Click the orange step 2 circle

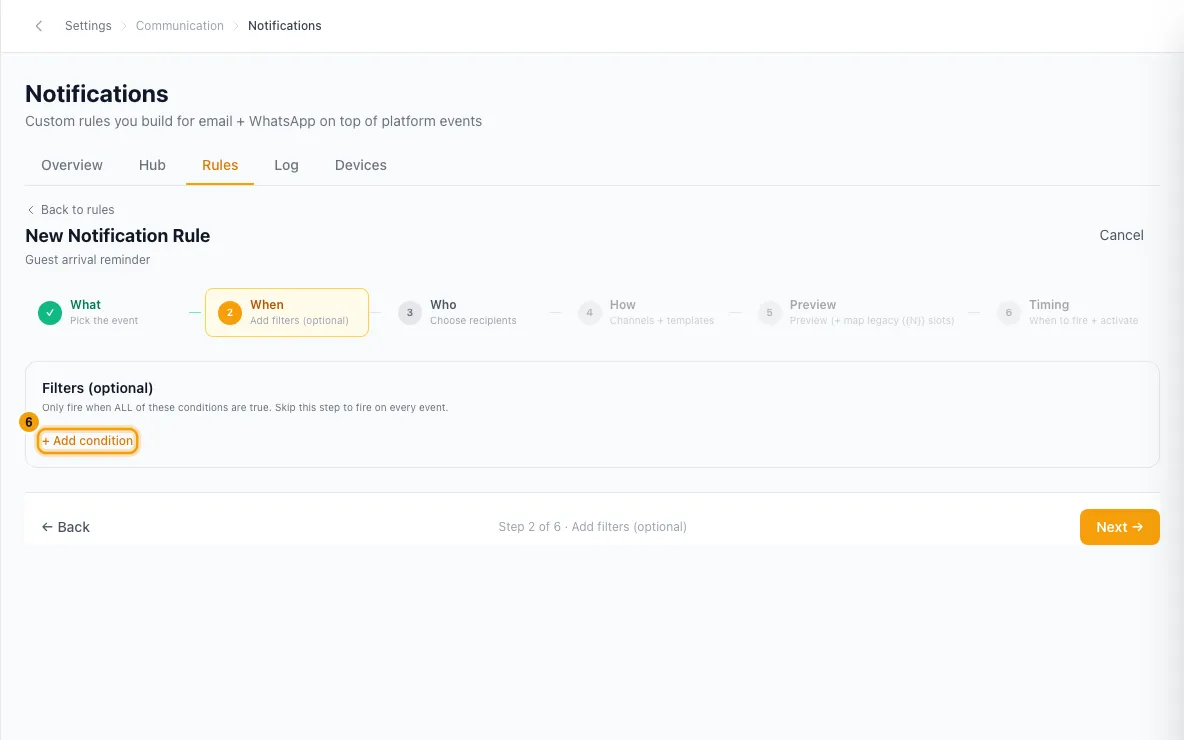(230, 313)
